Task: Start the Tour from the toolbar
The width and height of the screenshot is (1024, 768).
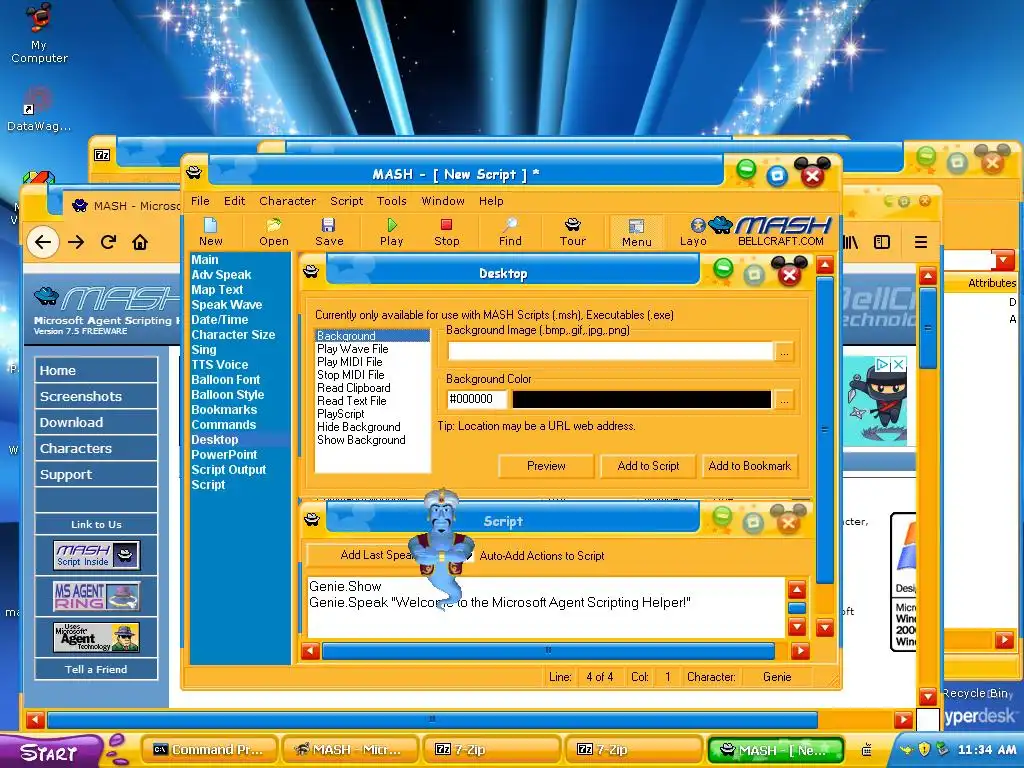Action: click(573, 232)
